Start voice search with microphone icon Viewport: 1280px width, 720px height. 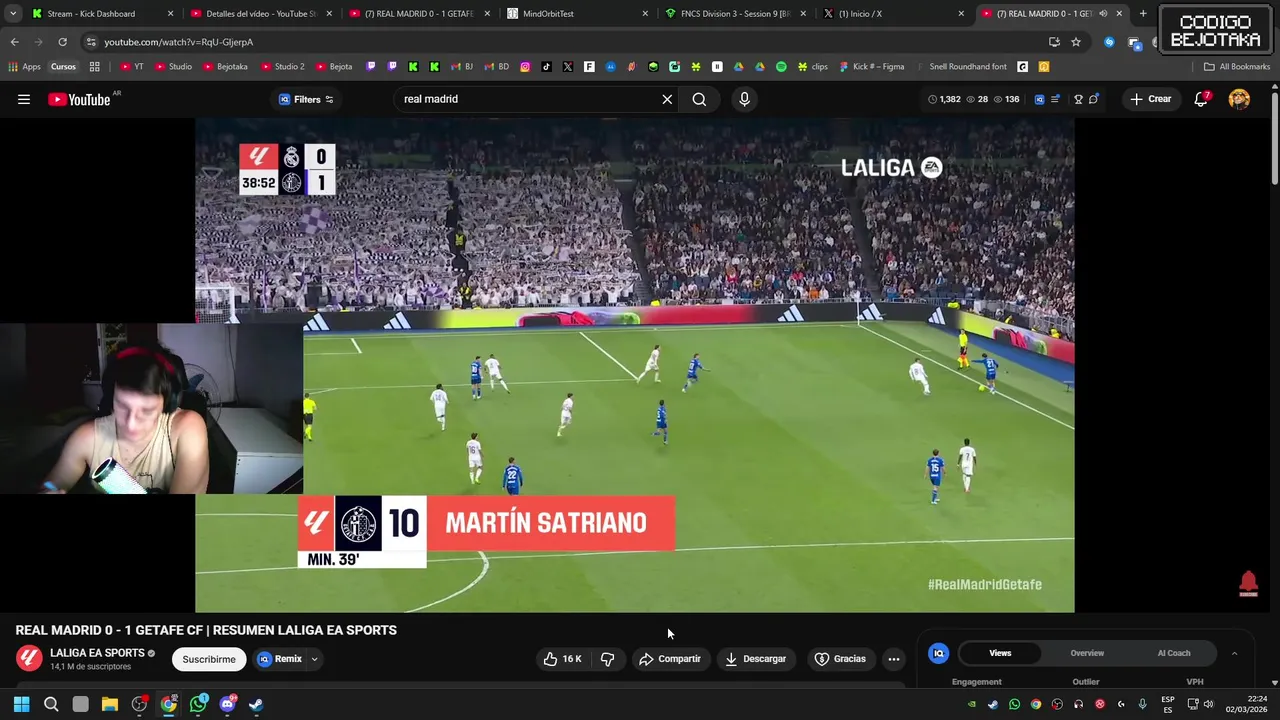coord(744,99)
